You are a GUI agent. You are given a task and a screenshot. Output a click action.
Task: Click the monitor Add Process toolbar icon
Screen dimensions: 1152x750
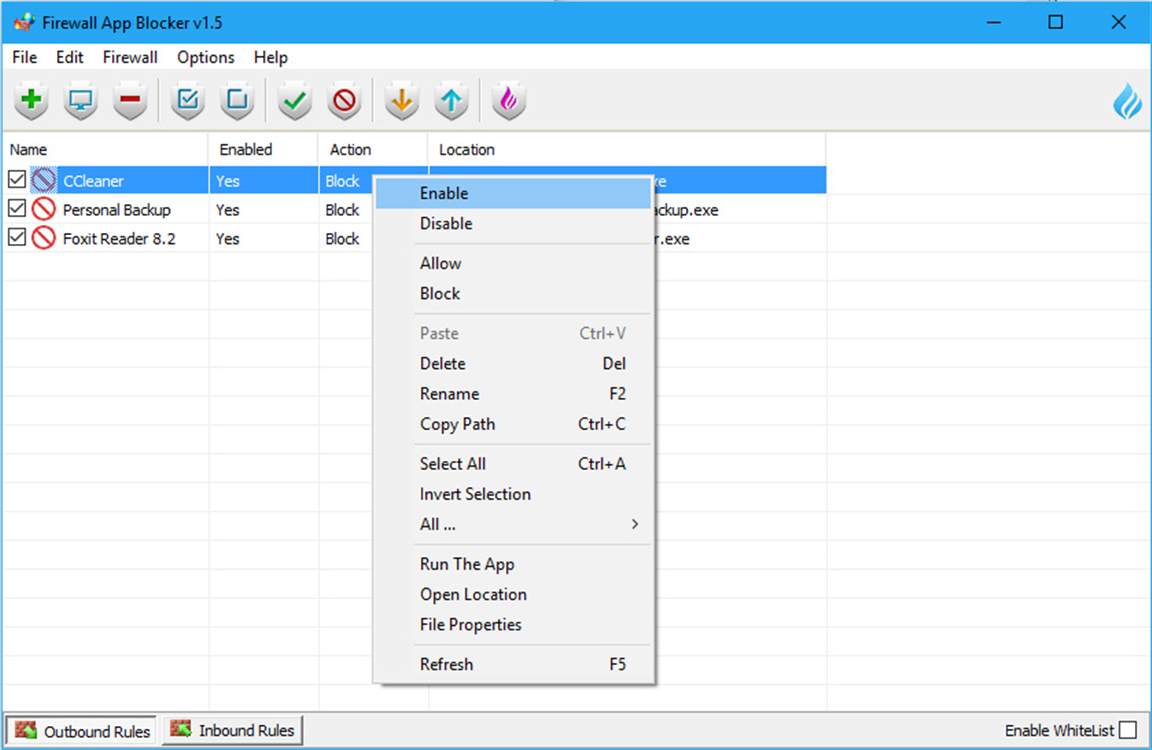(x=81, y=100)
